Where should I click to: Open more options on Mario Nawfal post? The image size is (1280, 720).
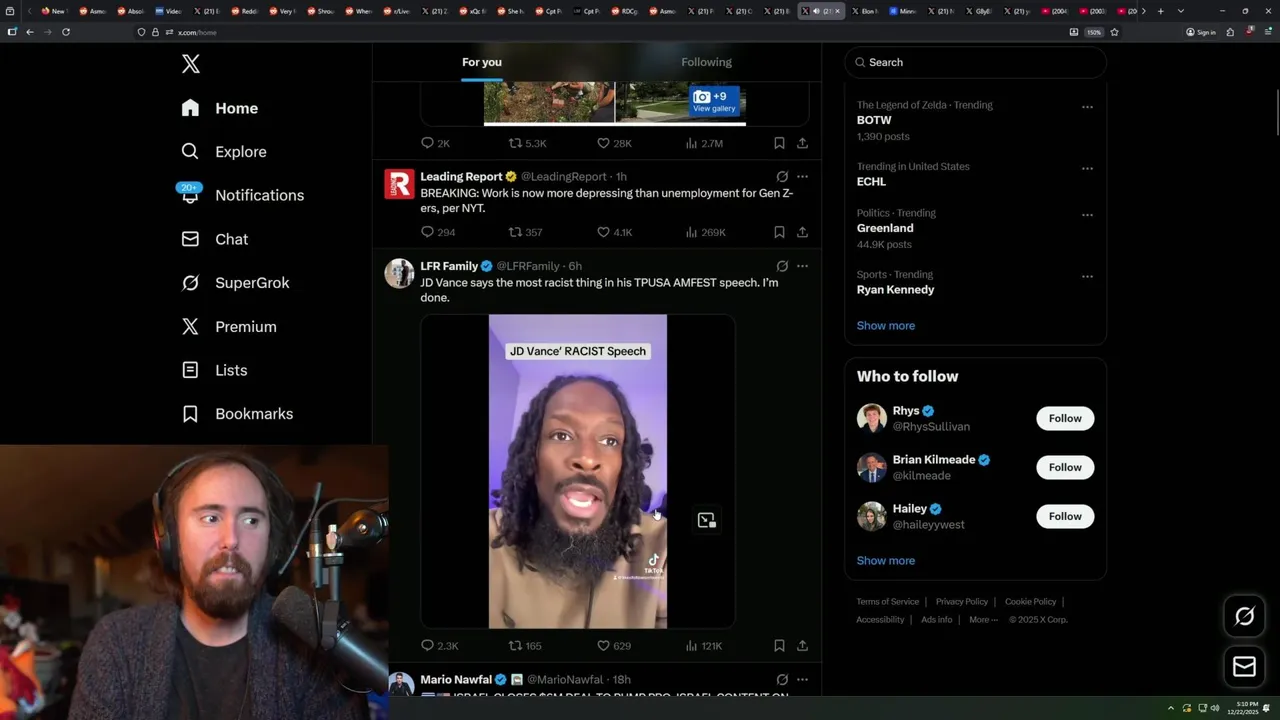(802, 680)
